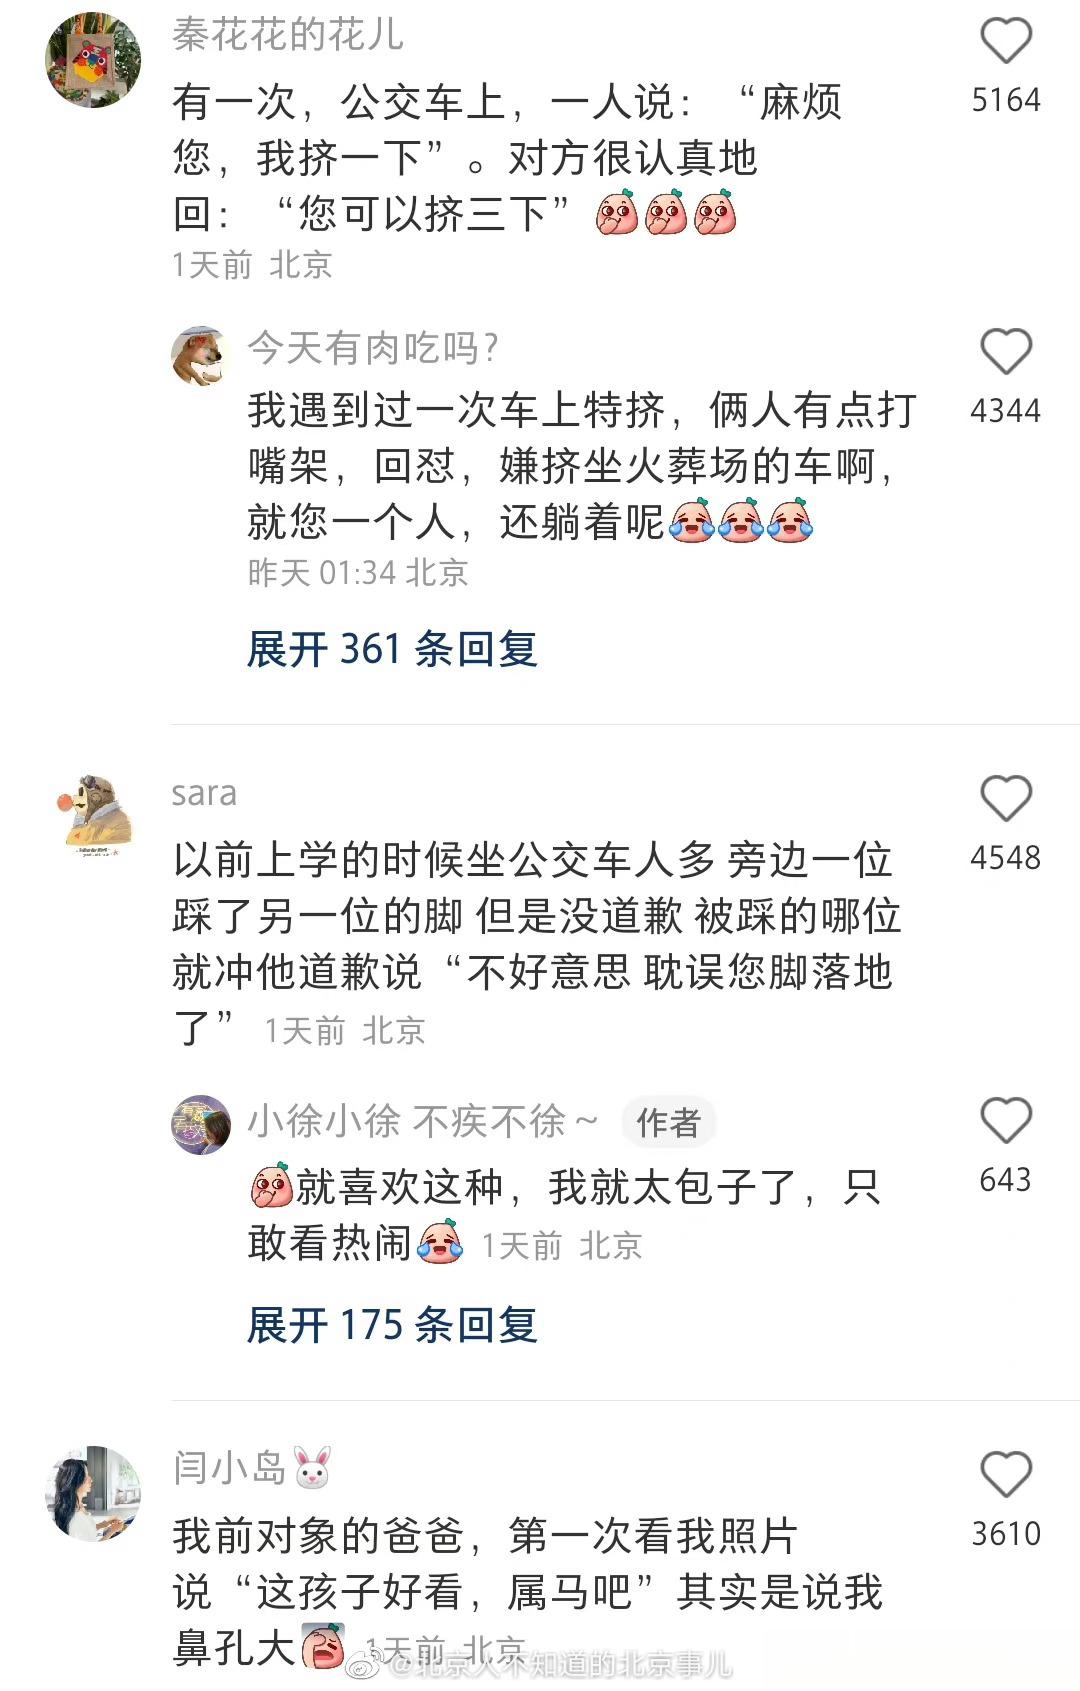Like sara's comment with 4548 likes

[1005, 799]
